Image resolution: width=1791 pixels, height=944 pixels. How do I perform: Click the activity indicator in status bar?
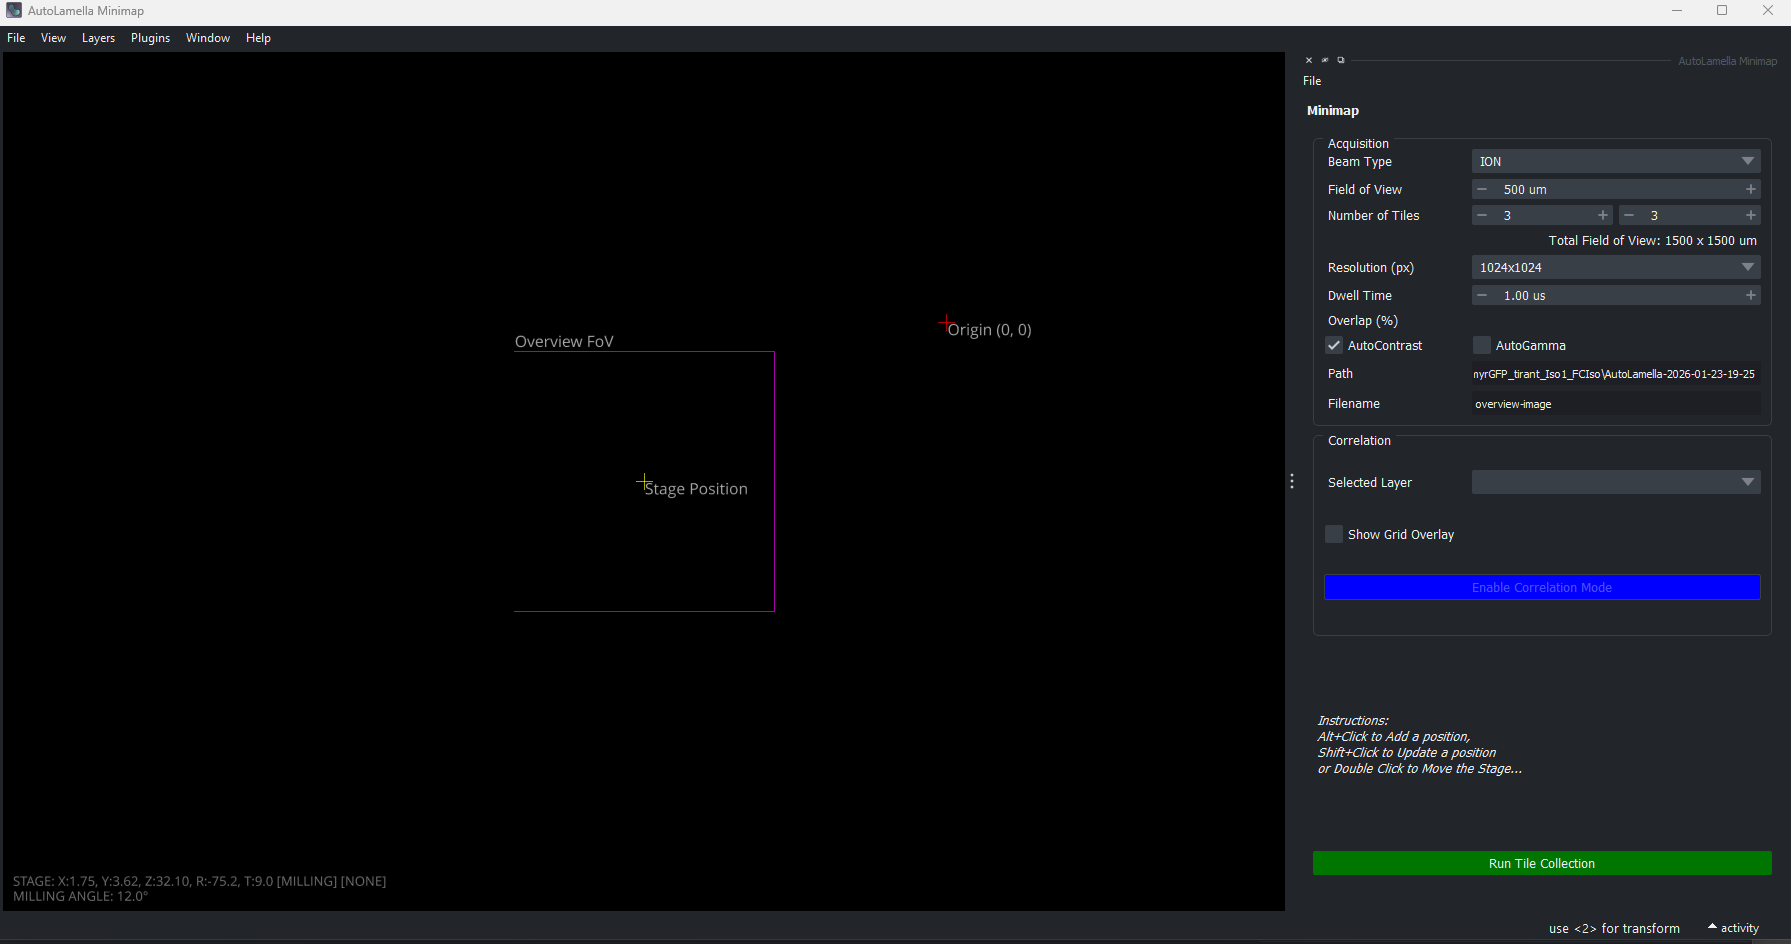coord(1733,928)
